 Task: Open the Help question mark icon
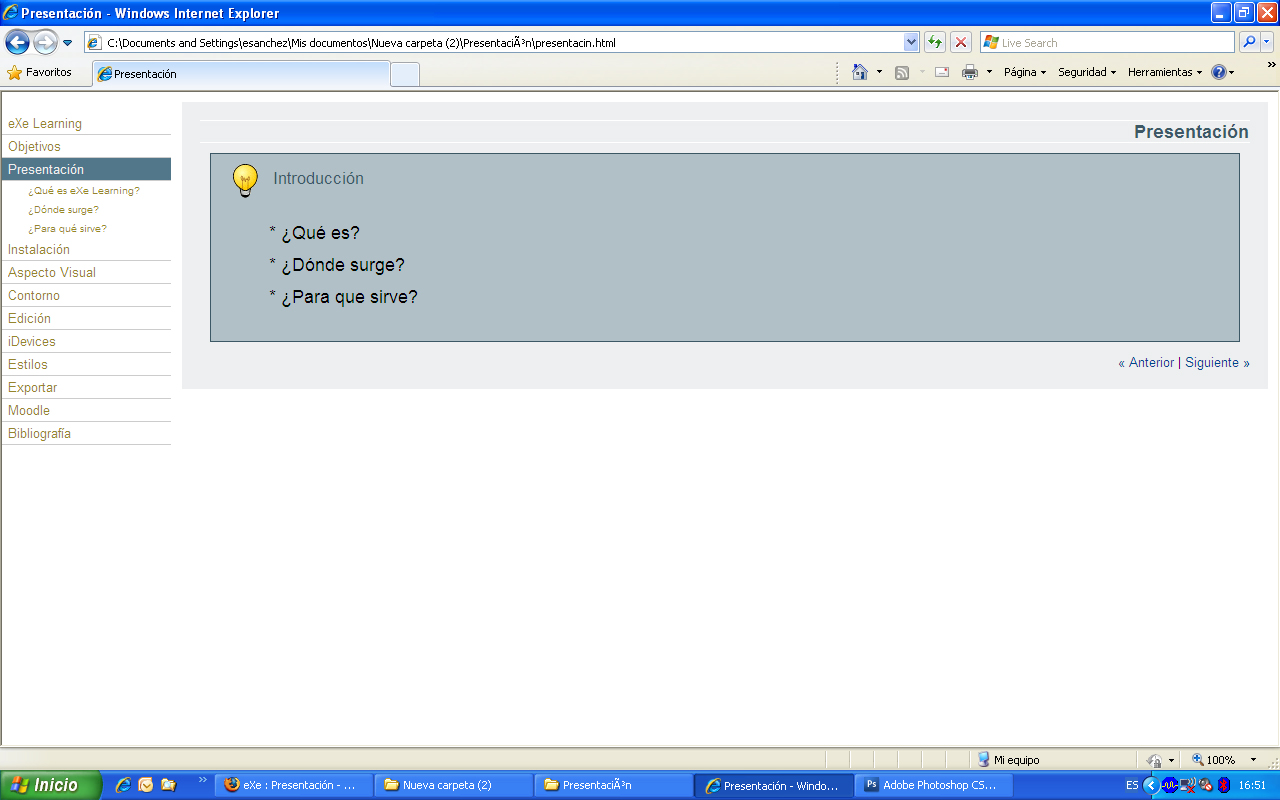(1218, 72)
